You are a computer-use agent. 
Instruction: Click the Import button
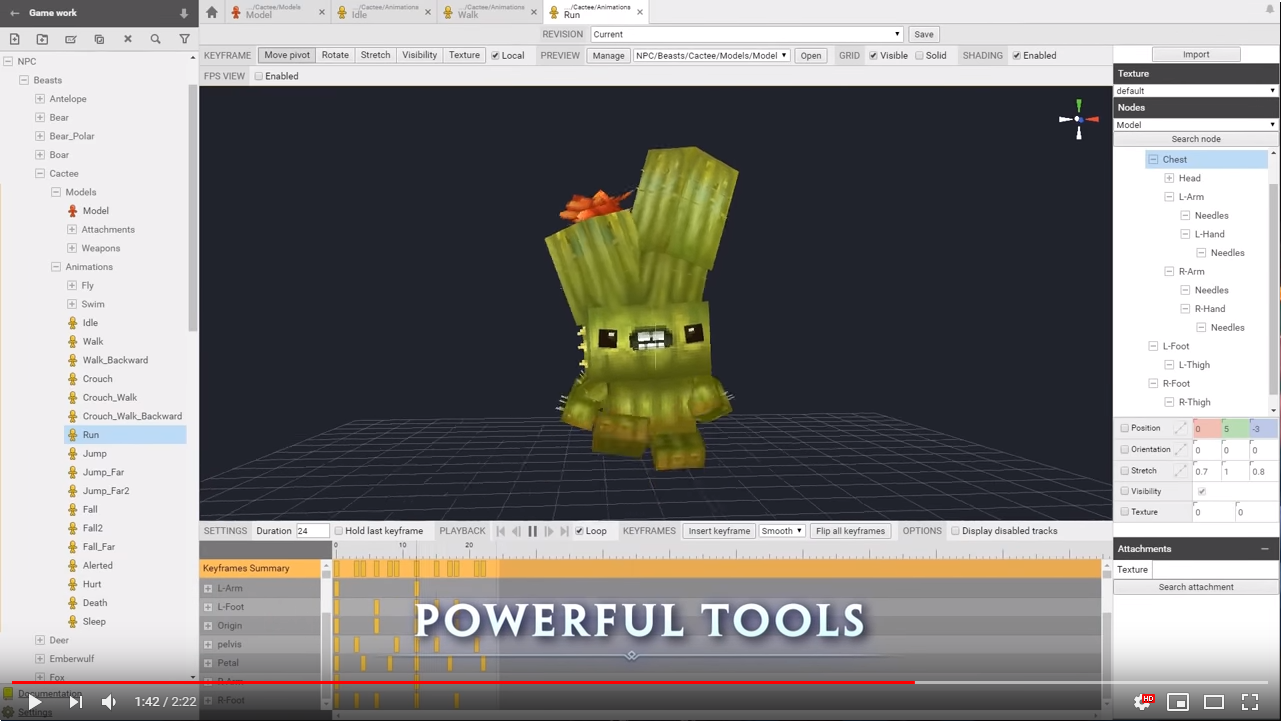pyautogui.click(x=1196, y=54)
